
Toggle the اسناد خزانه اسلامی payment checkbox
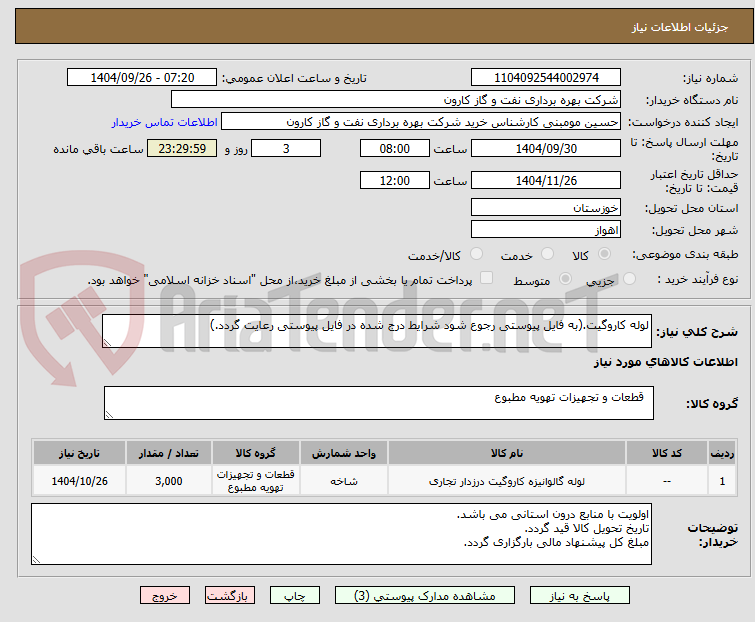click(x=486, y=278)
